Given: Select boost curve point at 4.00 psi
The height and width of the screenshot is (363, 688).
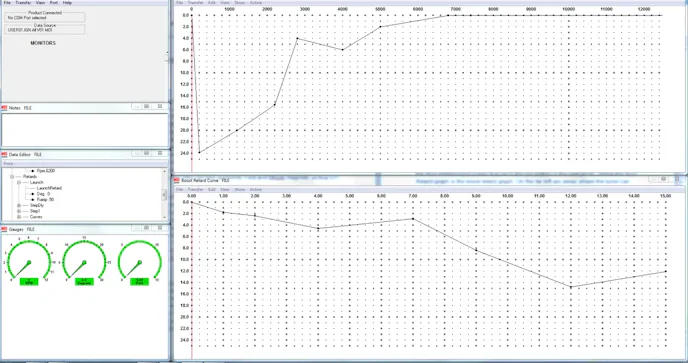Looking at the screenshot, I should point(318,228).
